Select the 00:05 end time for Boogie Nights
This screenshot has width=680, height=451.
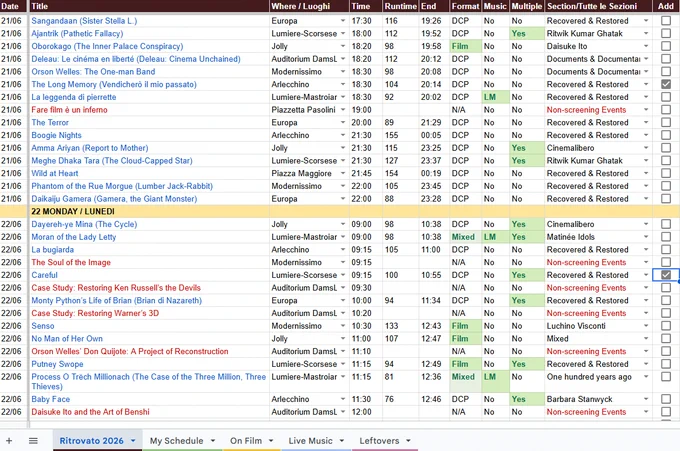(x=434, y=135)
